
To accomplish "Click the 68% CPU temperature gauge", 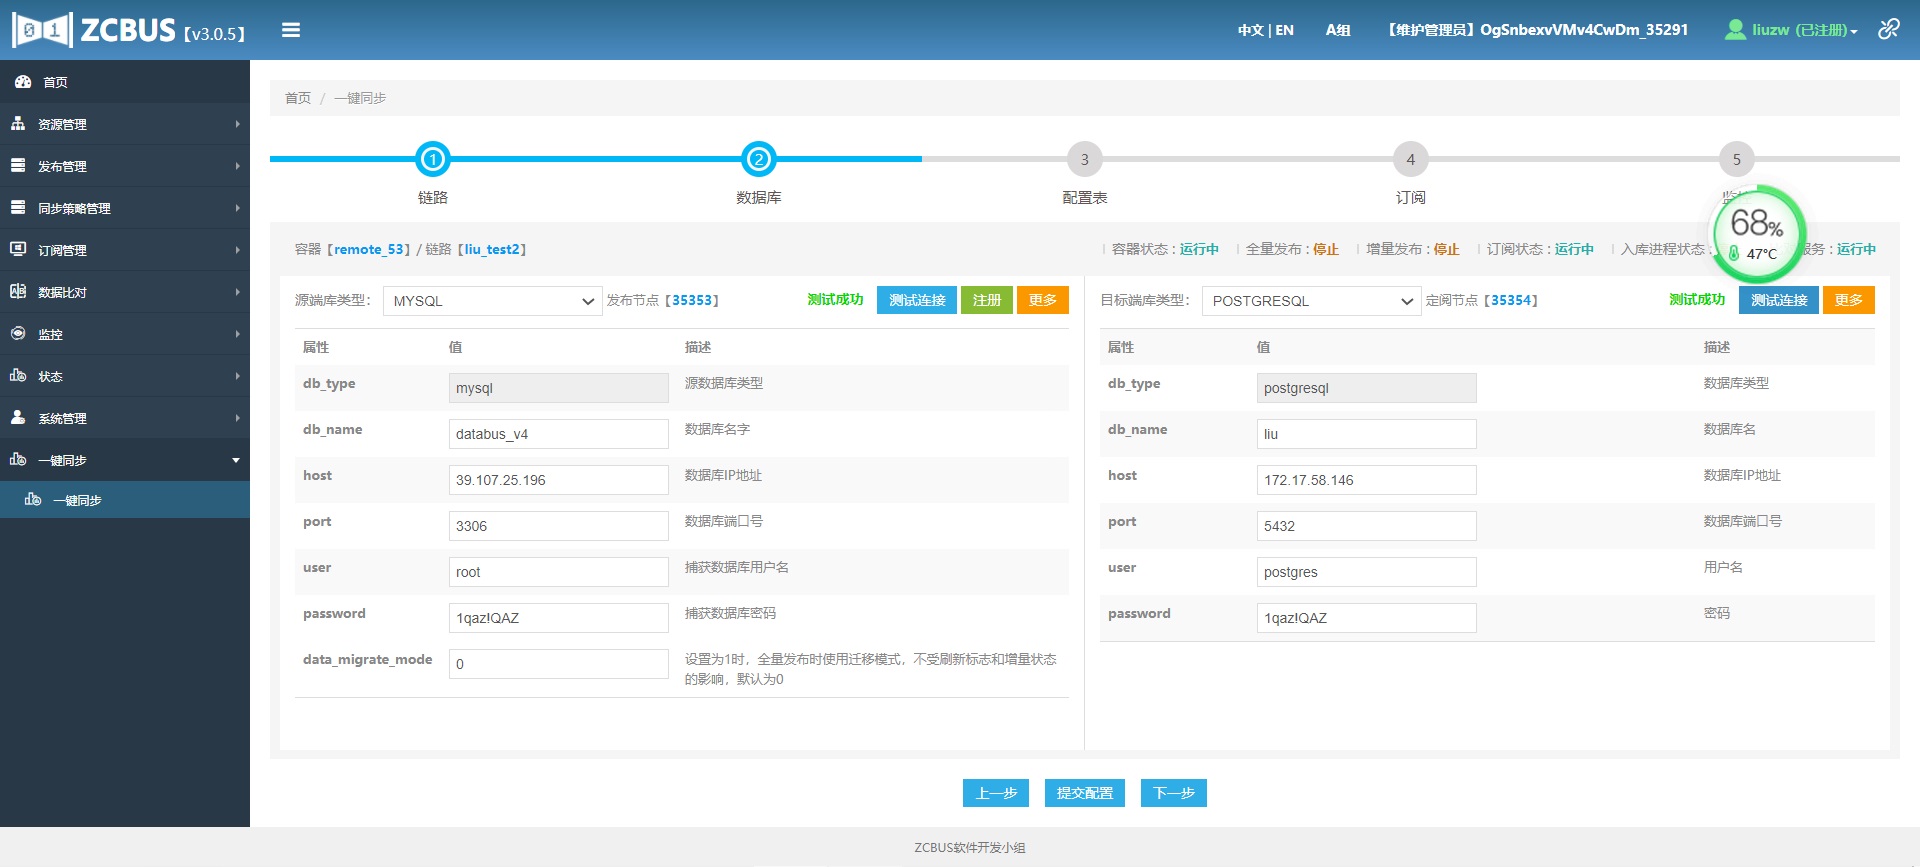I will (x=1758, y=232).
